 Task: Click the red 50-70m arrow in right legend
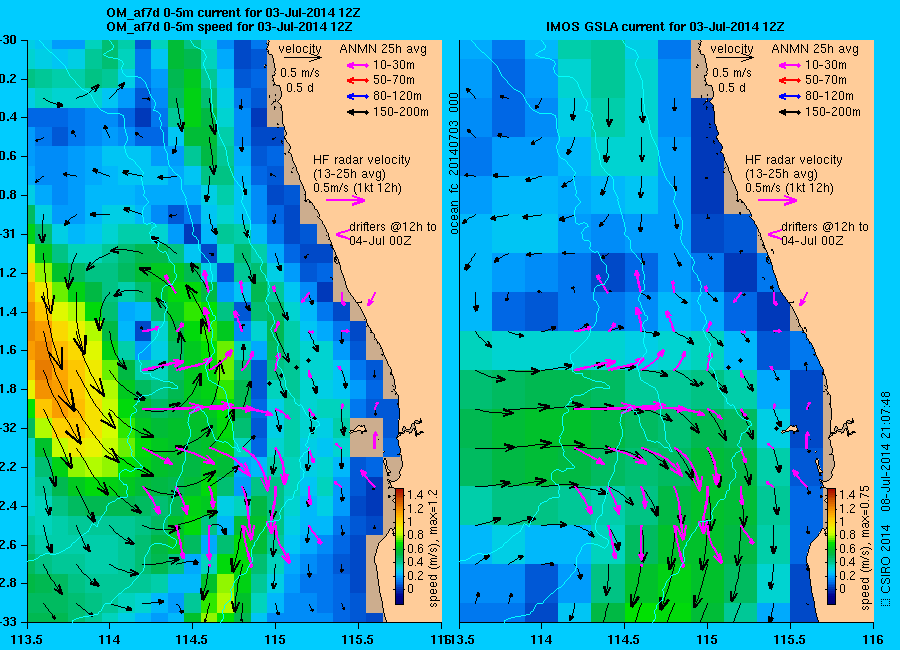pyautogui.click(x=790, y=81)
